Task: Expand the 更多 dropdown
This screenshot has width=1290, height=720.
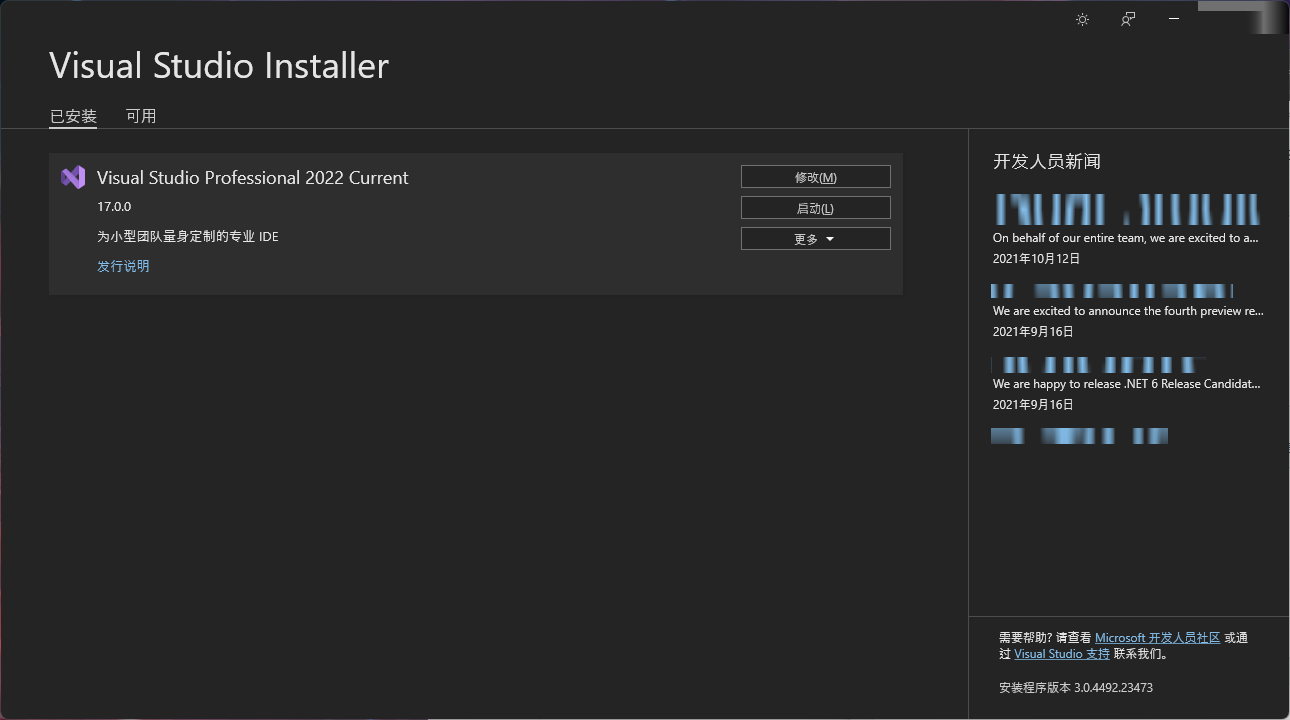Action: tap(815, 239)
